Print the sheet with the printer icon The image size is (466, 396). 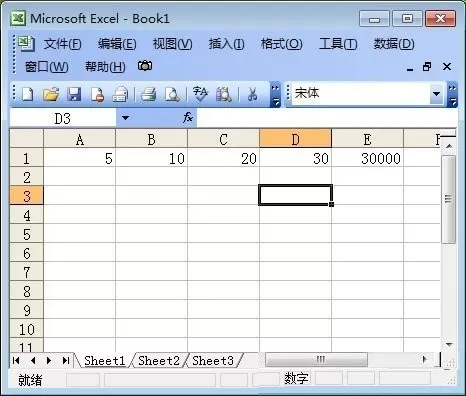[x=149, y=94]
